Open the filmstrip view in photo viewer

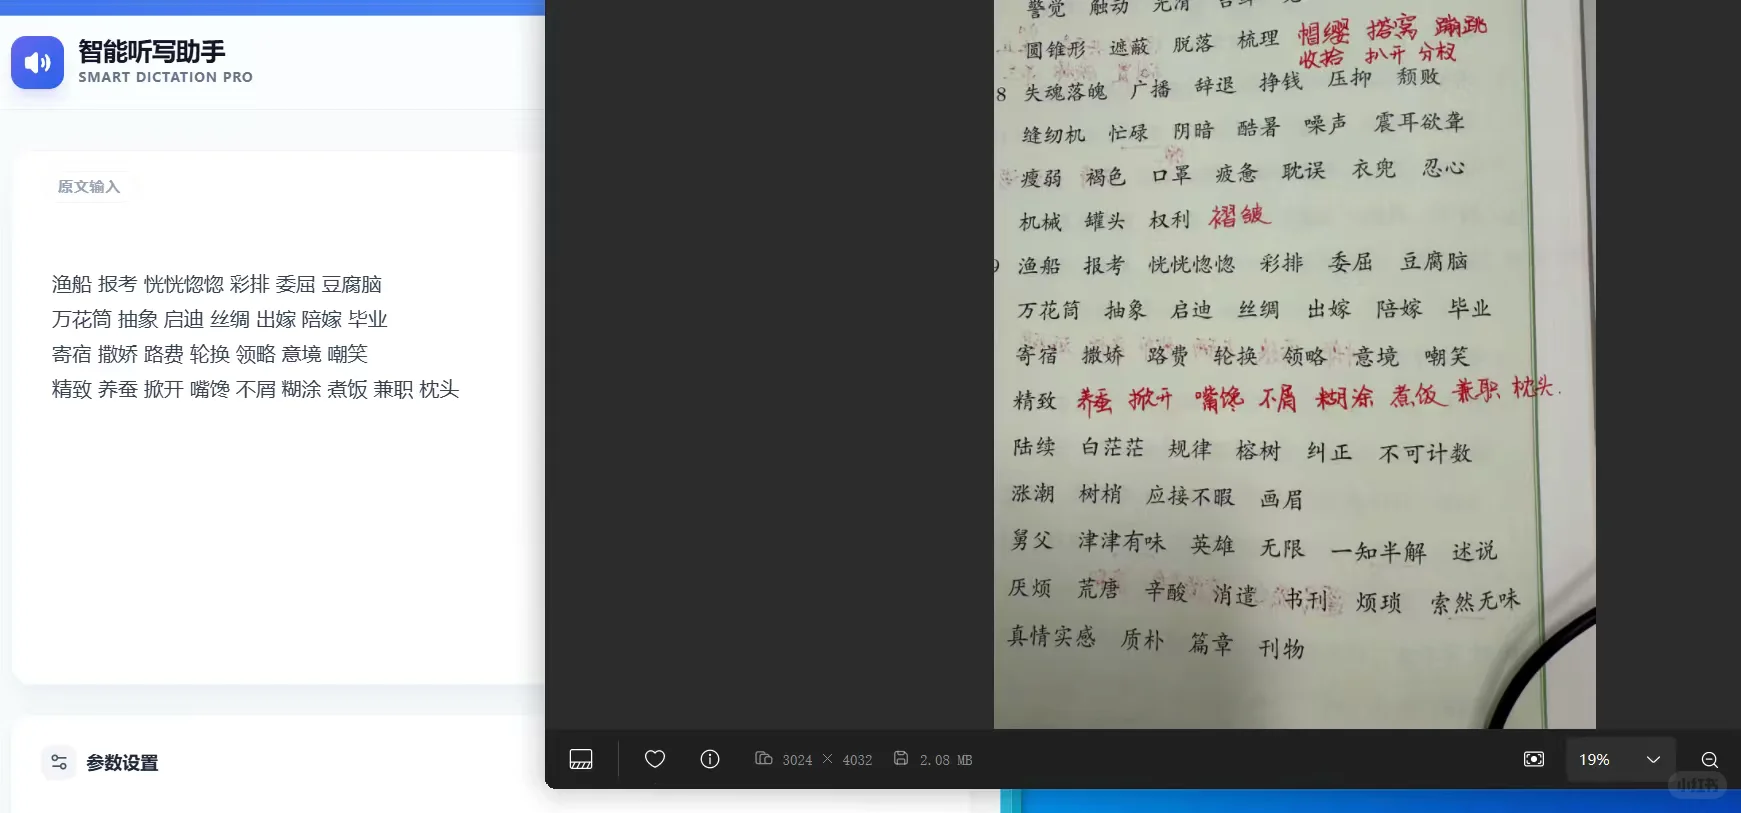(581, 759)
